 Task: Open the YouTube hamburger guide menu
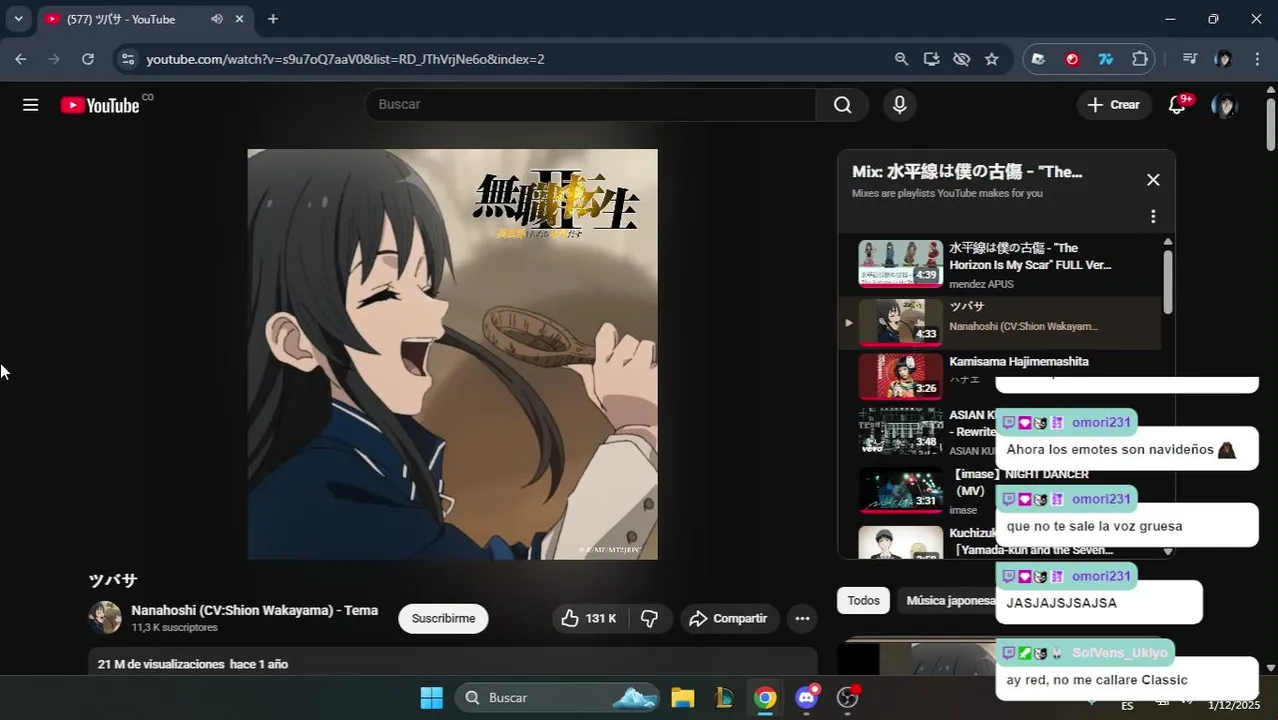coord(31,105)
